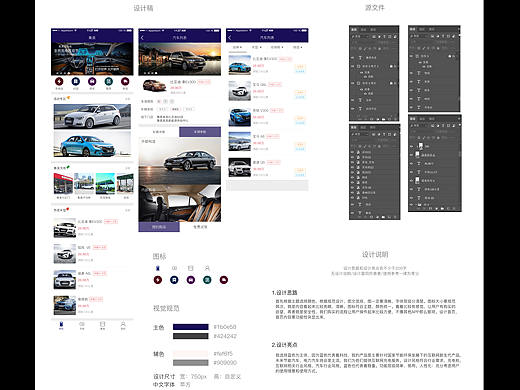
Task: Tap purple bottom-left button on car detail screen
Action: [x=159, y=227]
